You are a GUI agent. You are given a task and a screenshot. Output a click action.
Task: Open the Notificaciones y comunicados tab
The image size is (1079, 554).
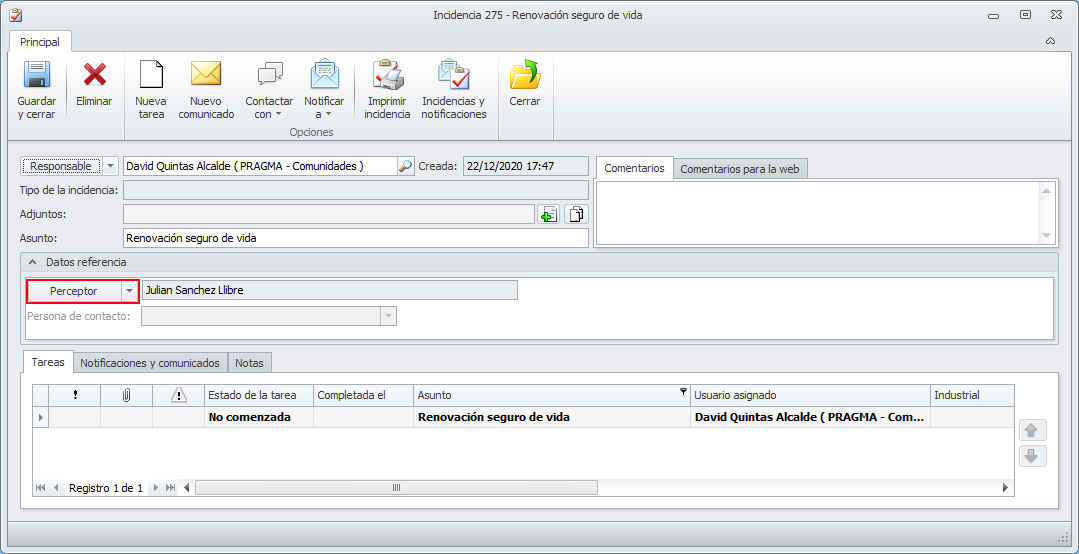point(150,363)
